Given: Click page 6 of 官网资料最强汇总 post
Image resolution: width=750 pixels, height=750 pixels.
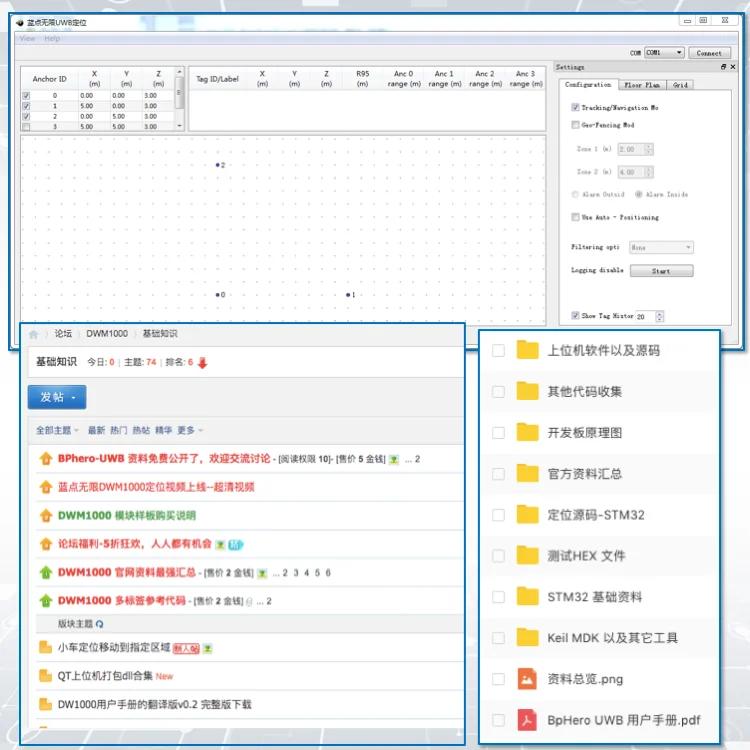Looking at the screenshot, I should (328, 573).
